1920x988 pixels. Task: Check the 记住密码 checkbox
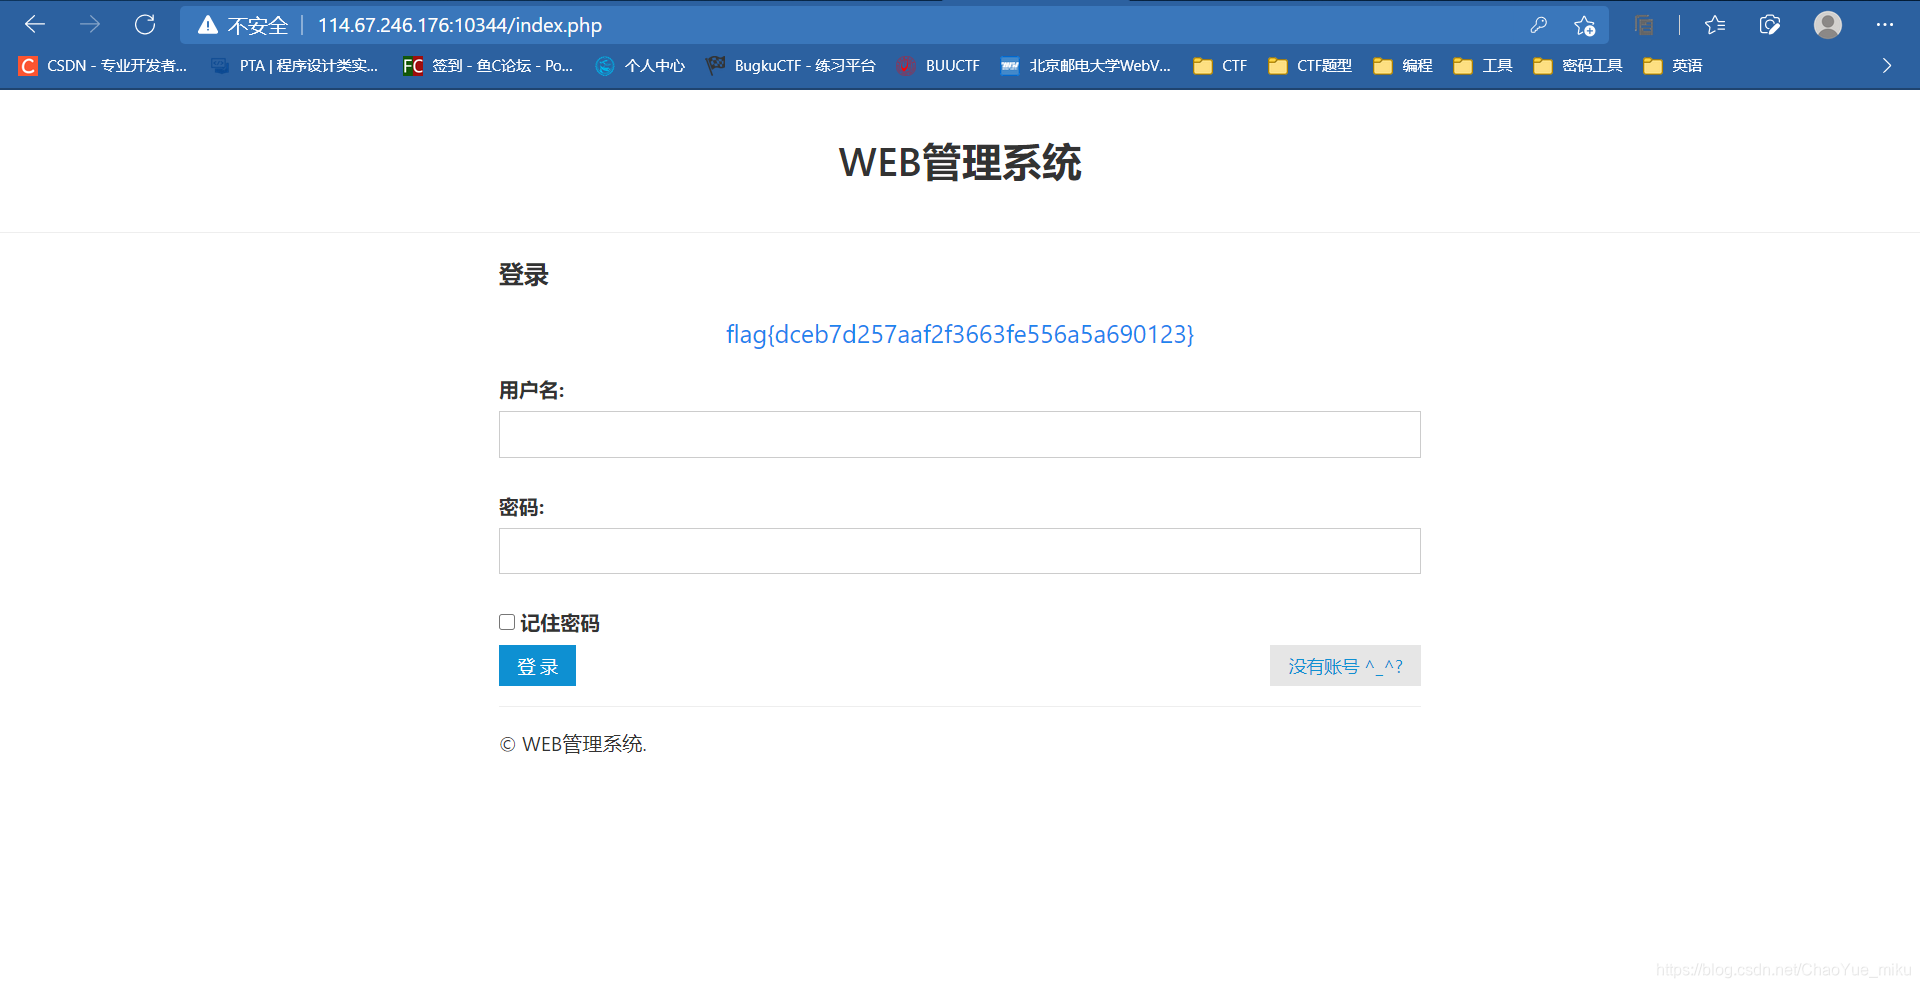506,622
